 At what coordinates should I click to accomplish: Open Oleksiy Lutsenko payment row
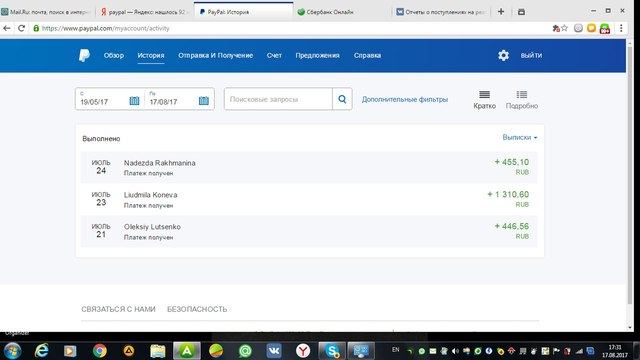pos(309,231)
